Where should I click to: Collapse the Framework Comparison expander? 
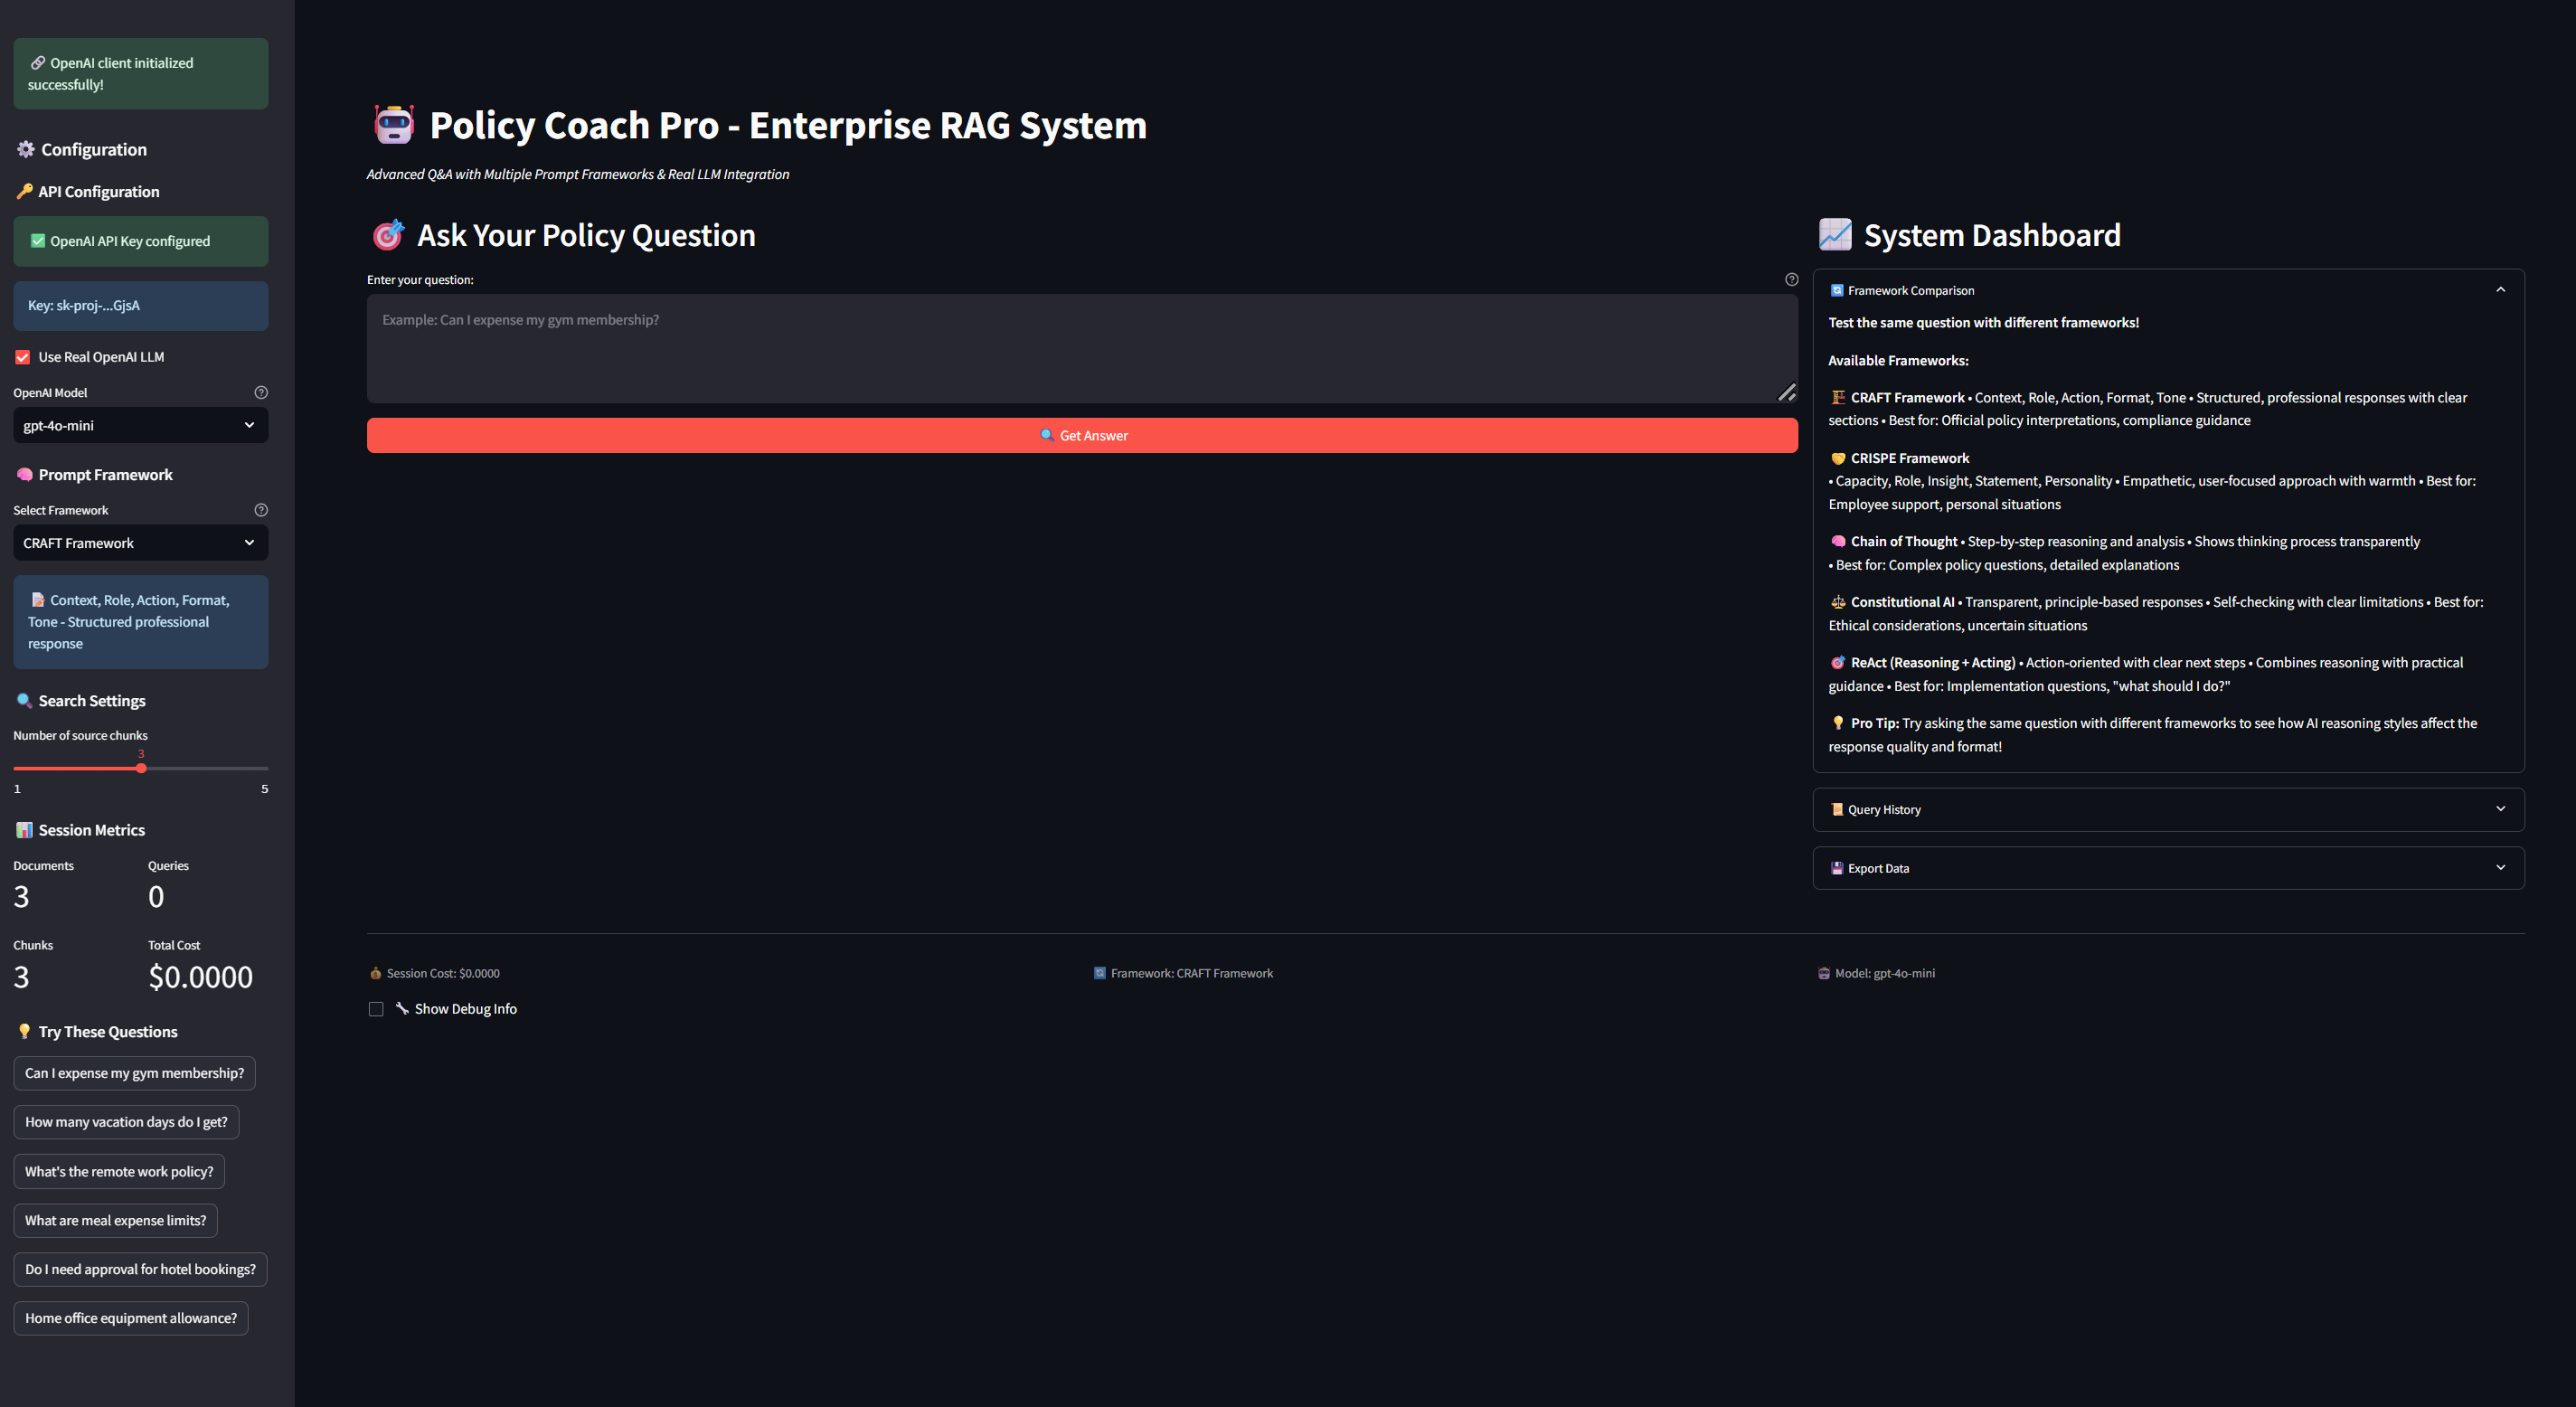tap(2168, 290)
